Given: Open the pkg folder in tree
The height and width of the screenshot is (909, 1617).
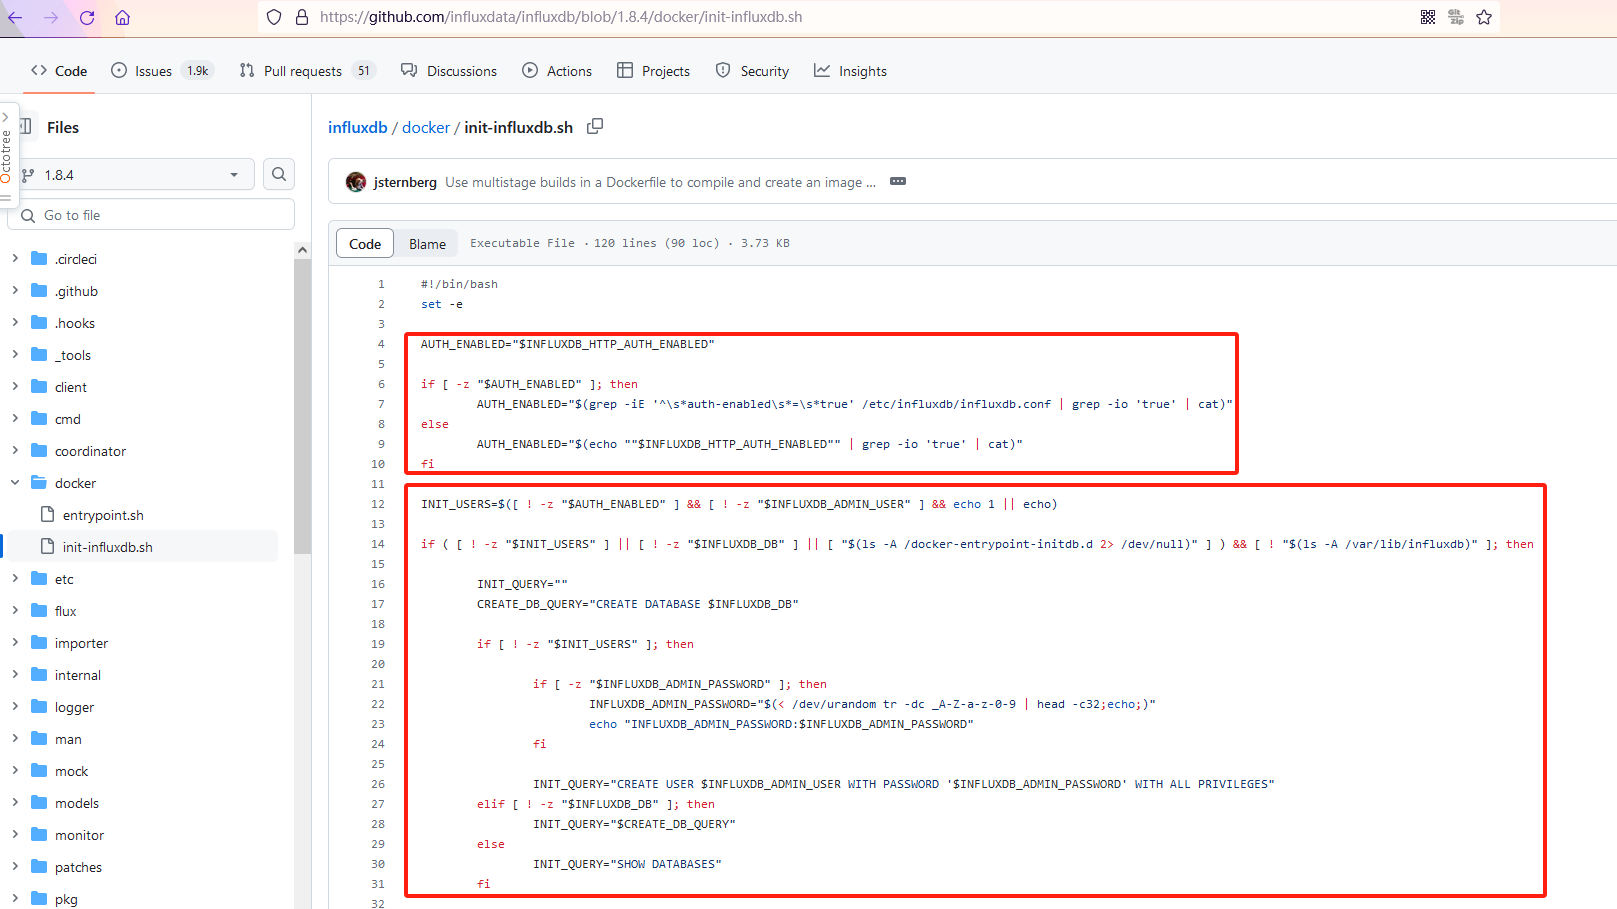Looking at the screenshot, I should point(66,899).
